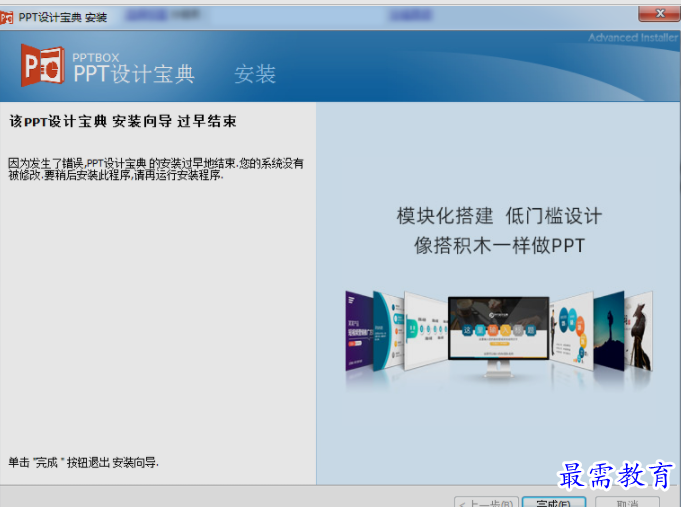Click the '安装' banner label
The height and width of the screenshot is (507, 681).
(255, 74)
